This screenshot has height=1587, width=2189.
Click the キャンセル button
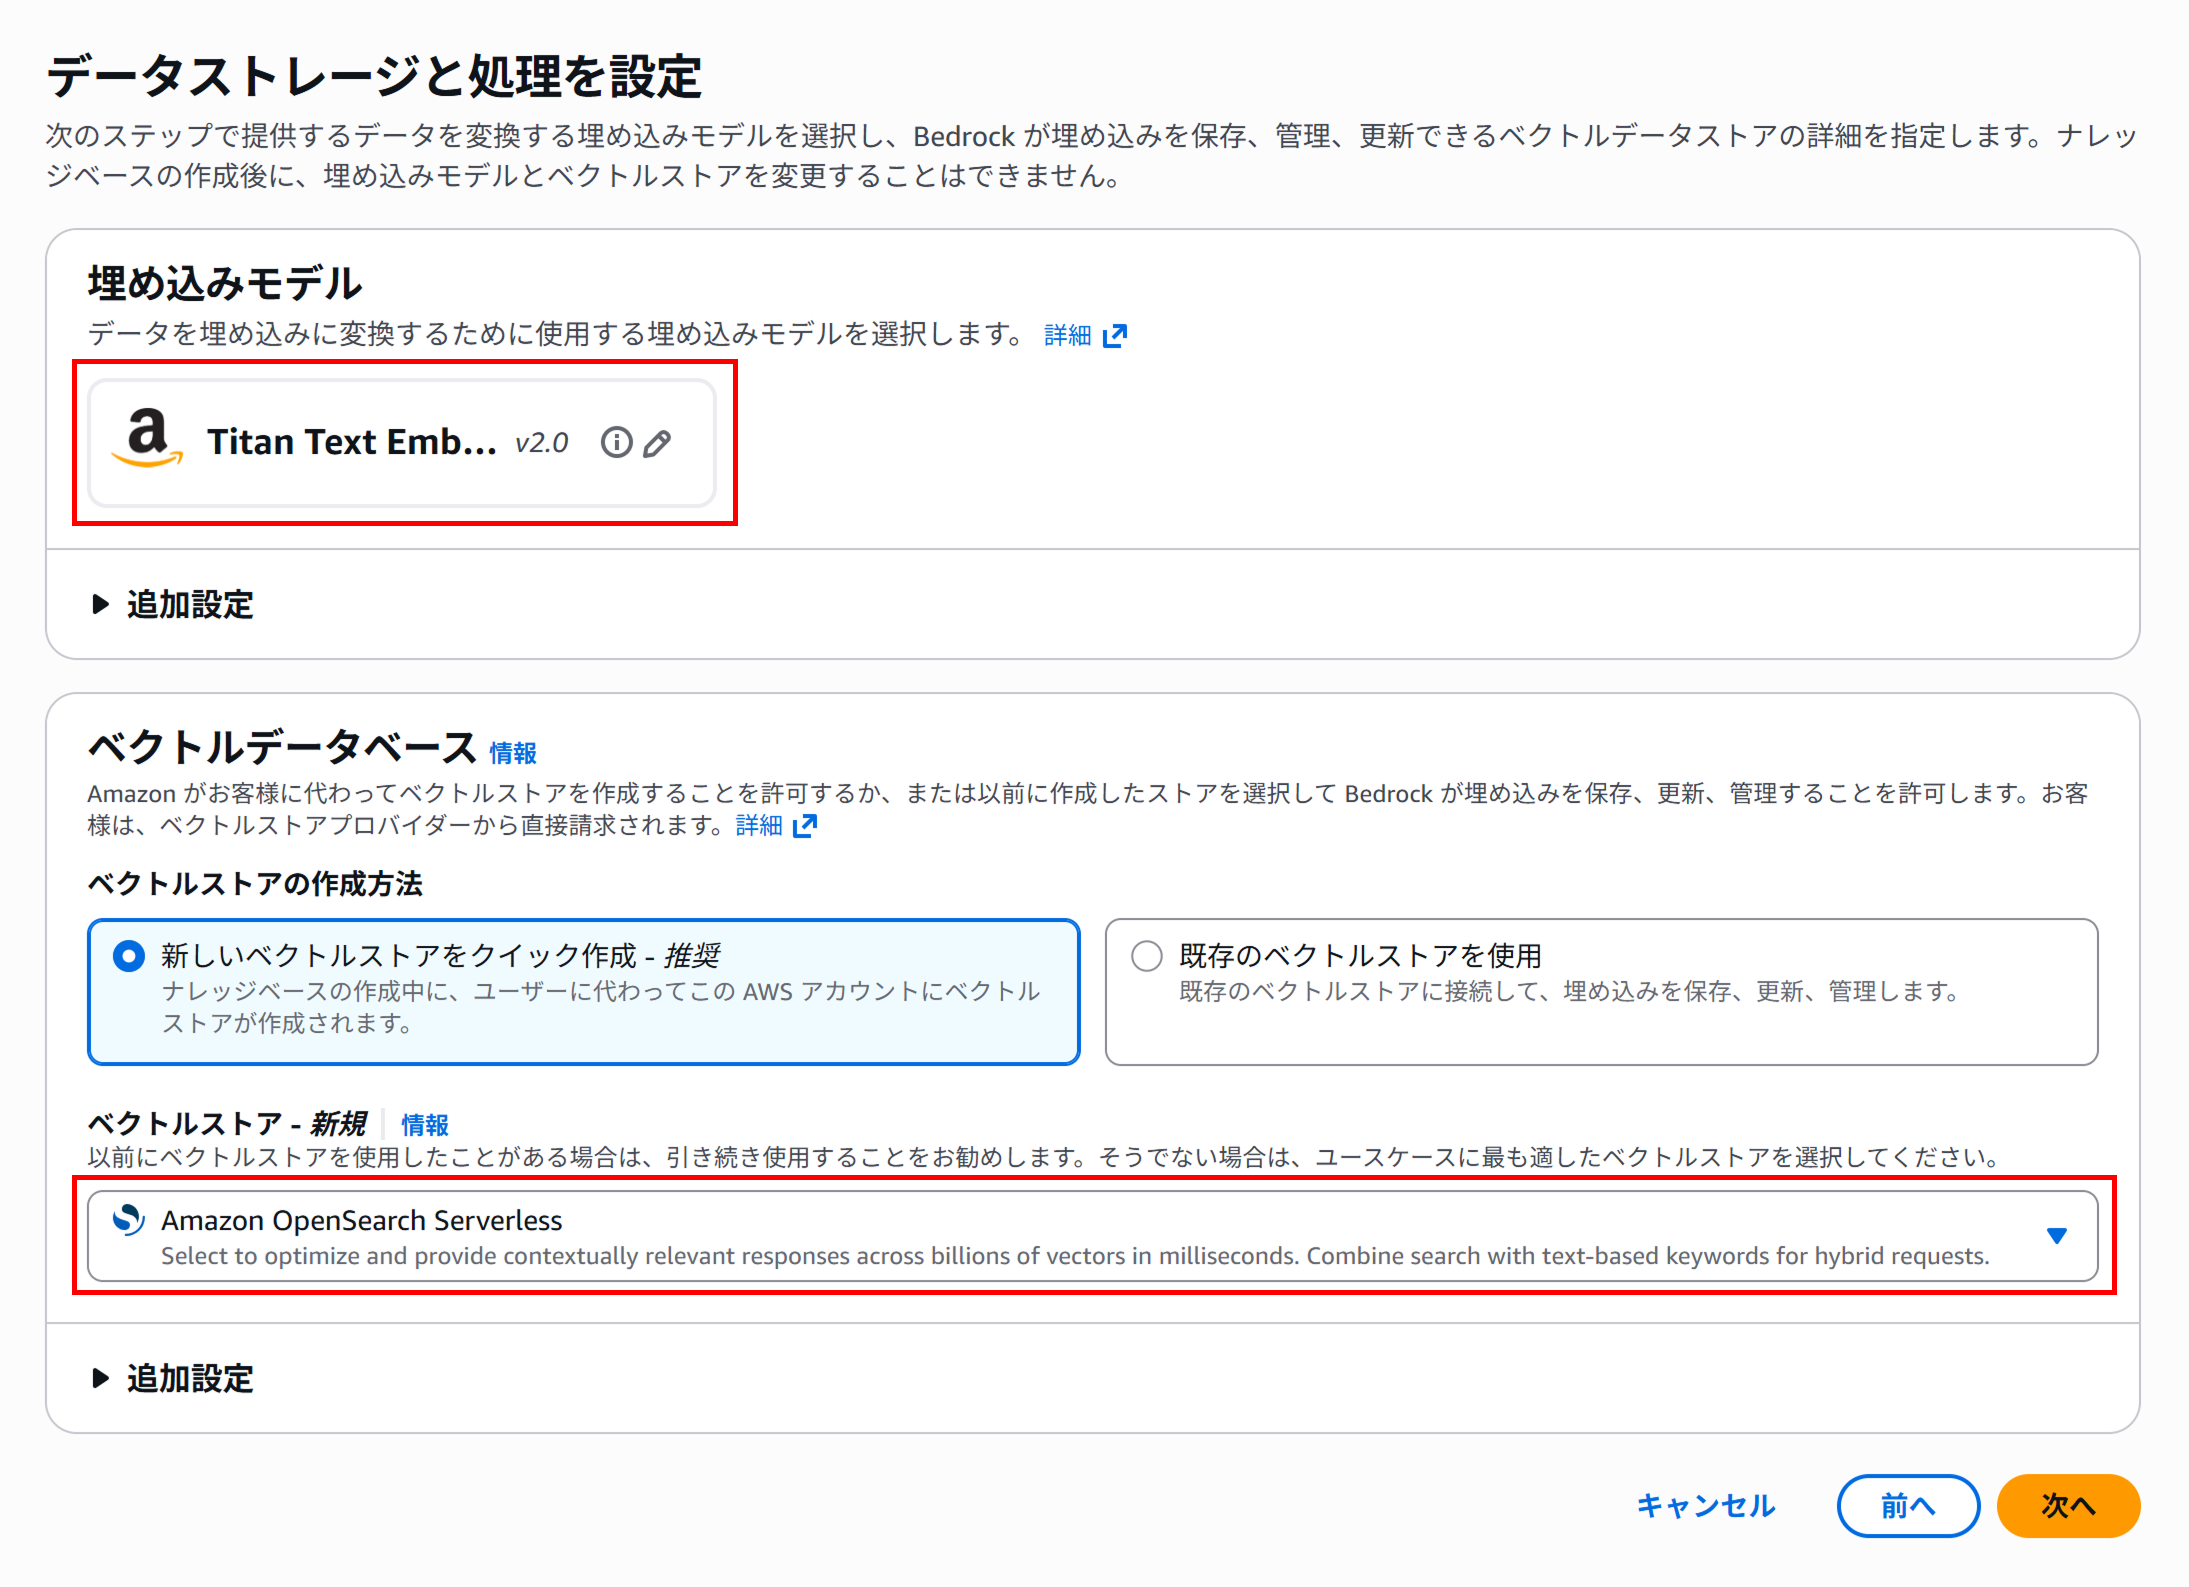coord(1705,1505)
